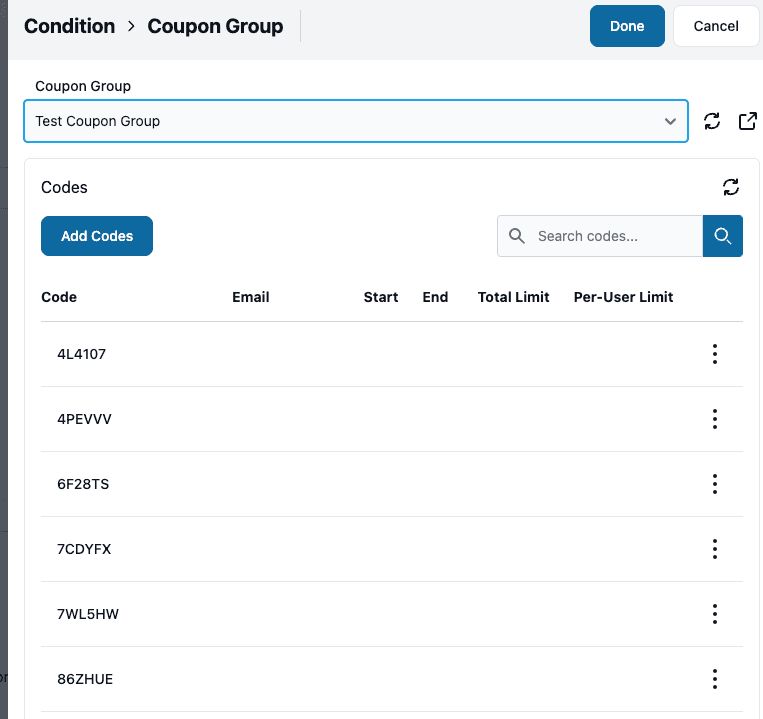Select the code 7WL5HW
The image size is (763, 719).
coord(88,614)
